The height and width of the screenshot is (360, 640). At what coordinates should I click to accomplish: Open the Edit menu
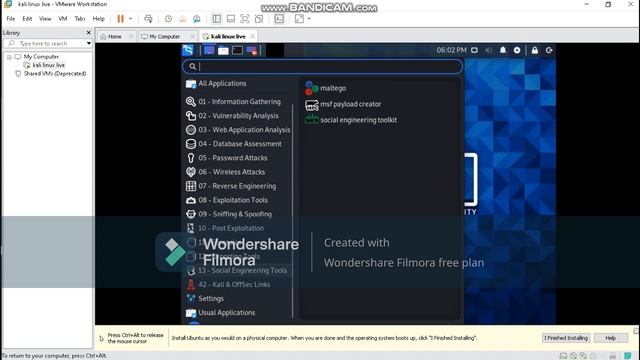tap(27, 19)
